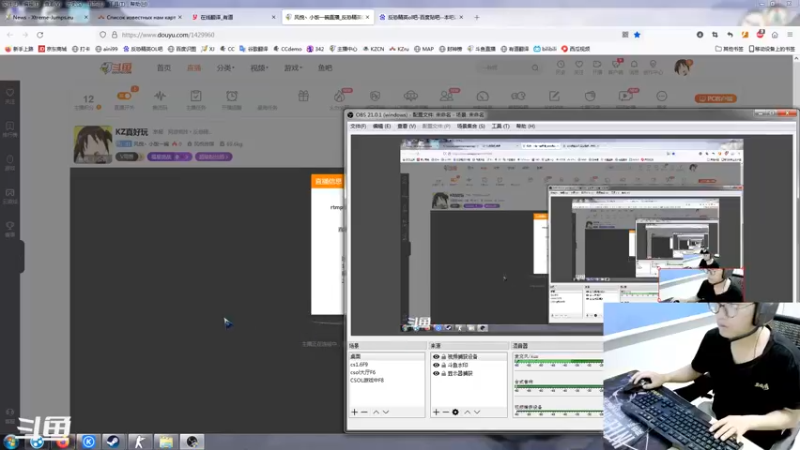Toggle lock icon of first source
This screenshot has width=800, height=450.
tap(443, 357)
